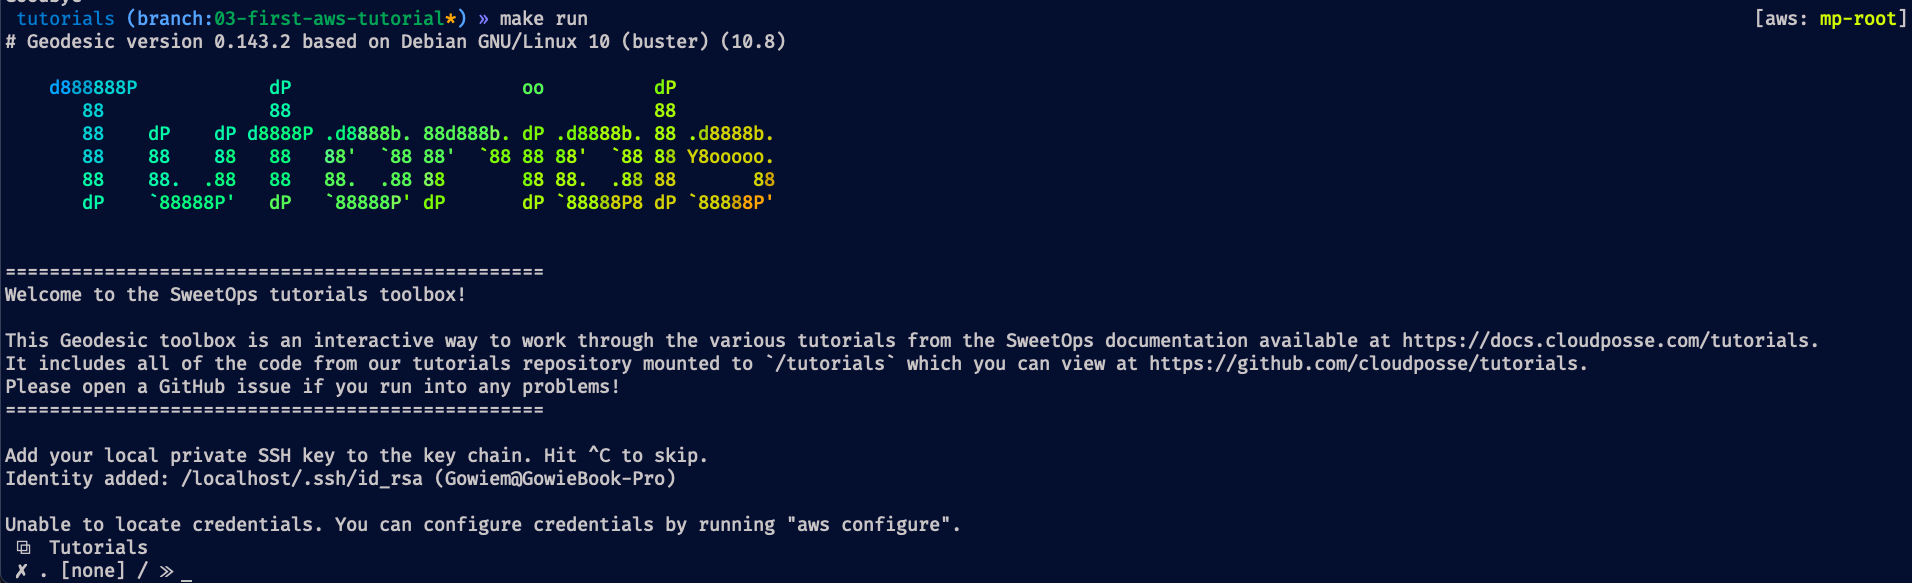1912x583 pixels.
Task: Click the tutorials directory name in prompt
Action: [x=66, y=19]
